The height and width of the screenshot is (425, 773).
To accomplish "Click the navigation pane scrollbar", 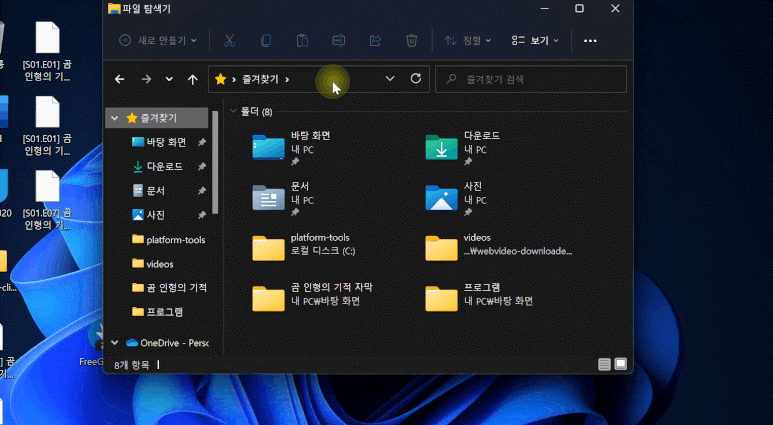I will point(215,163).
